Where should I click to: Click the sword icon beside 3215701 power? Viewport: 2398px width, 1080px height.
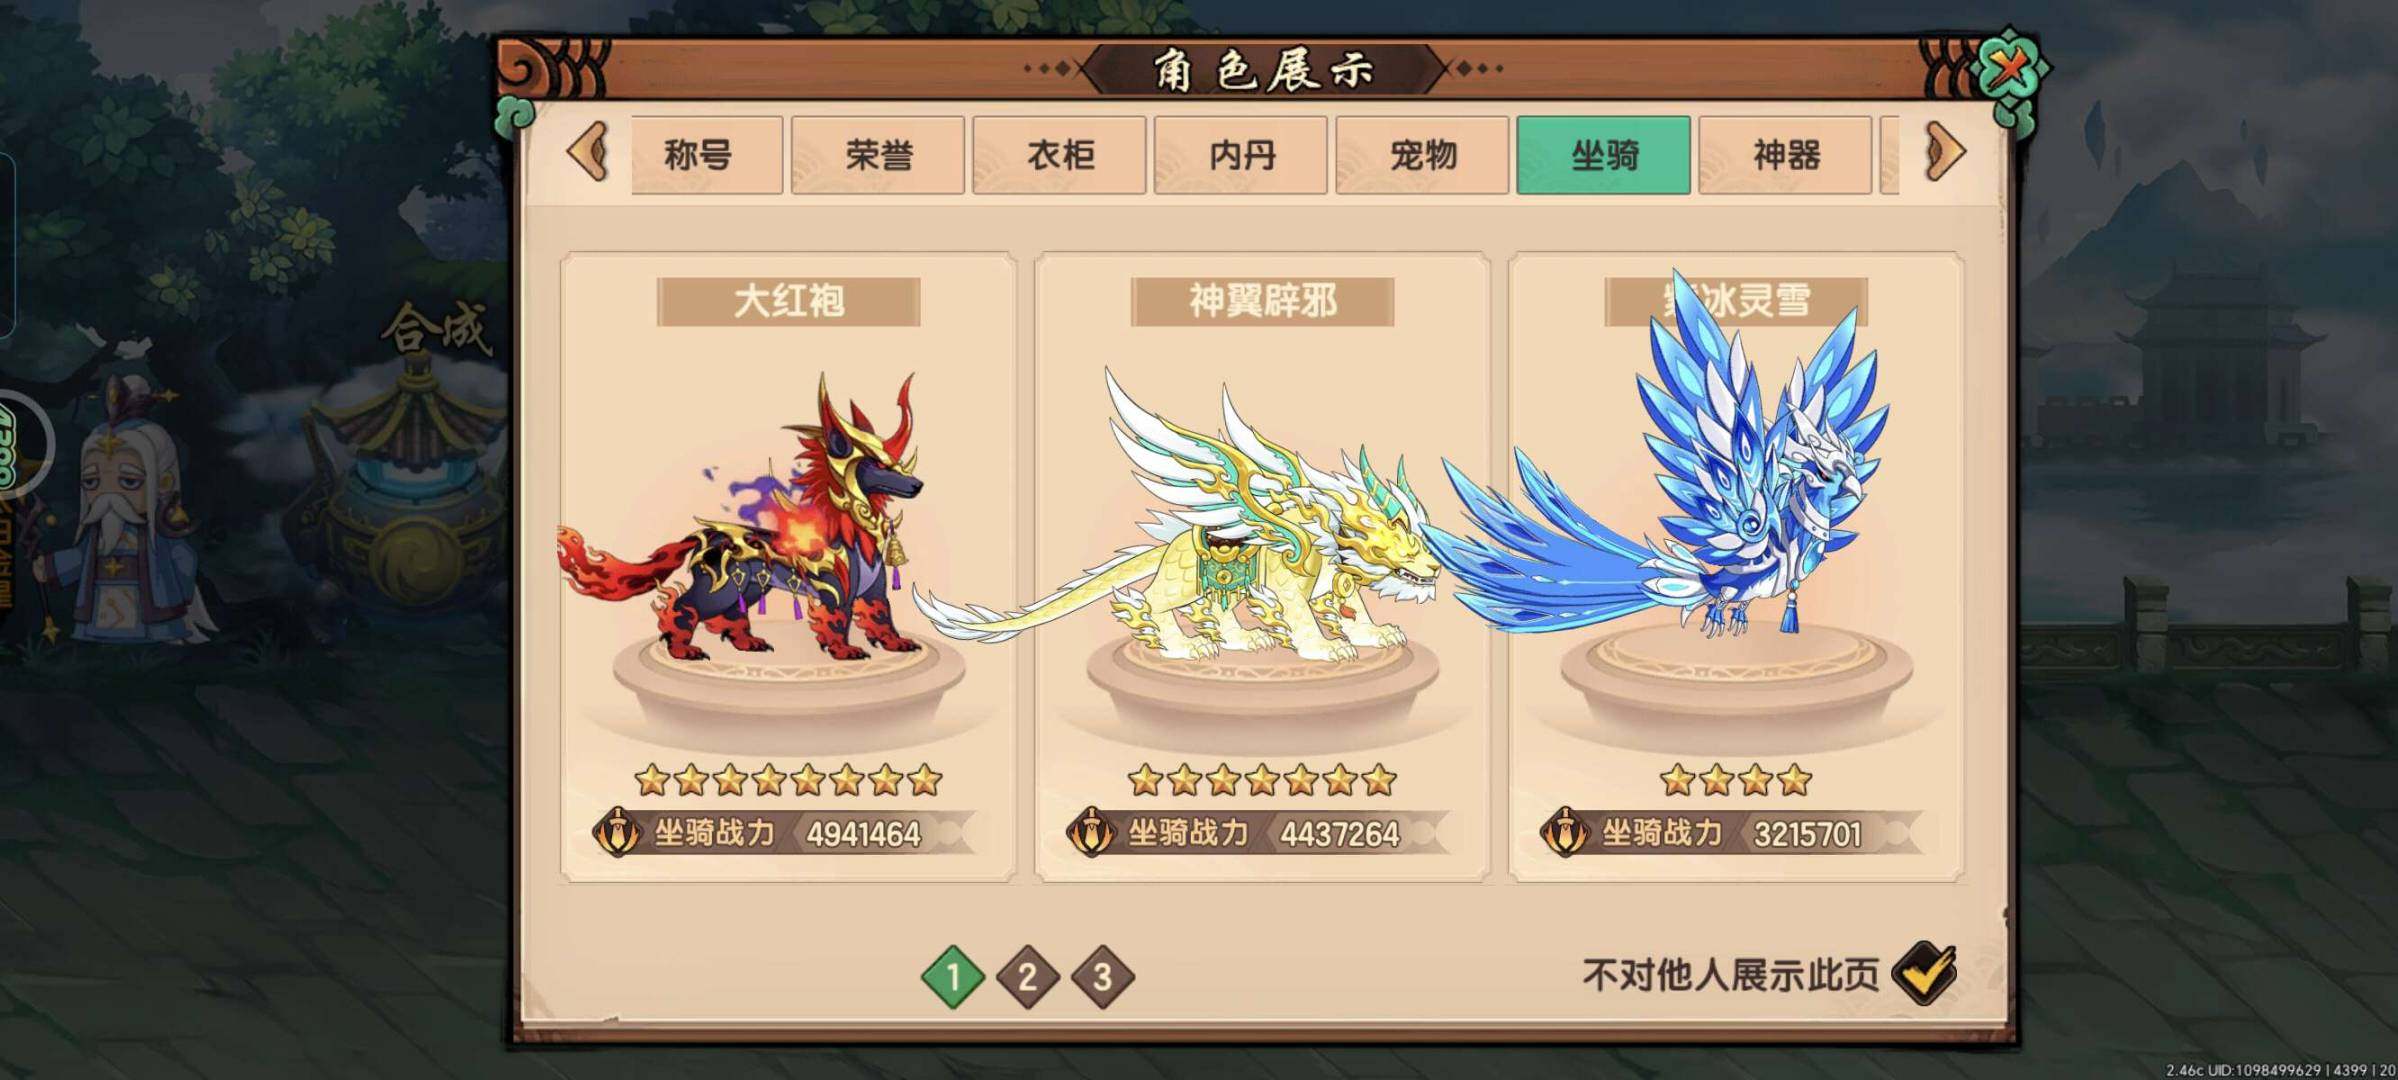click(1566, 832)
